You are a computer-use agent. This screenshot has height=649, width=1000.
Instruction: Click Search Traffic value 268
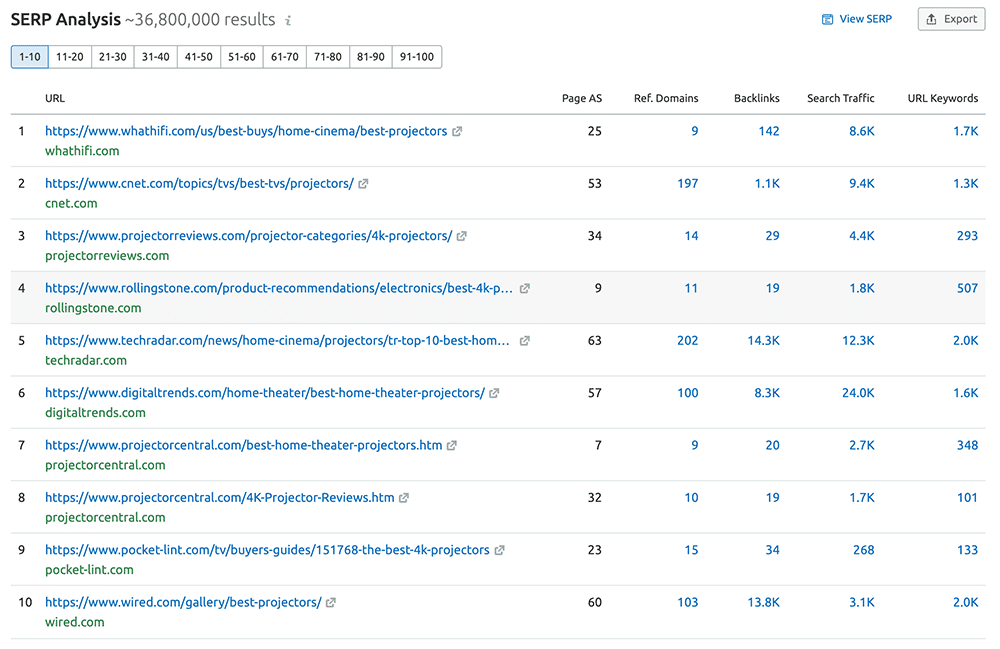(x=864, y=550)
